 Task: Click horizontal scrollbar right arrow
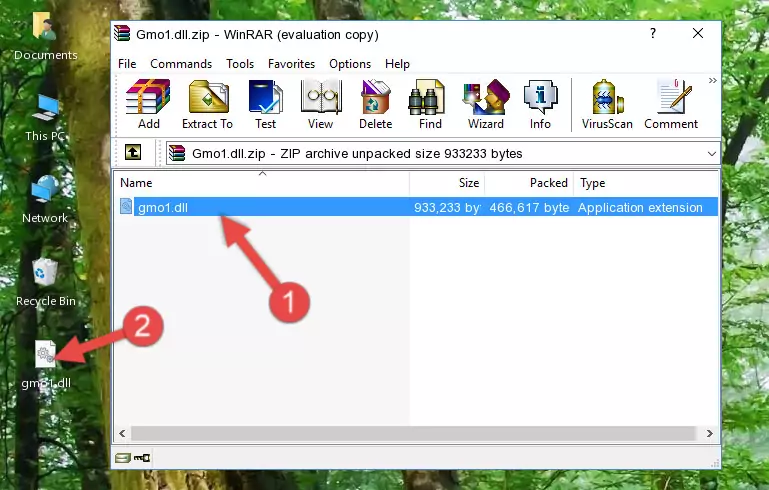click(x=709, y=434)
